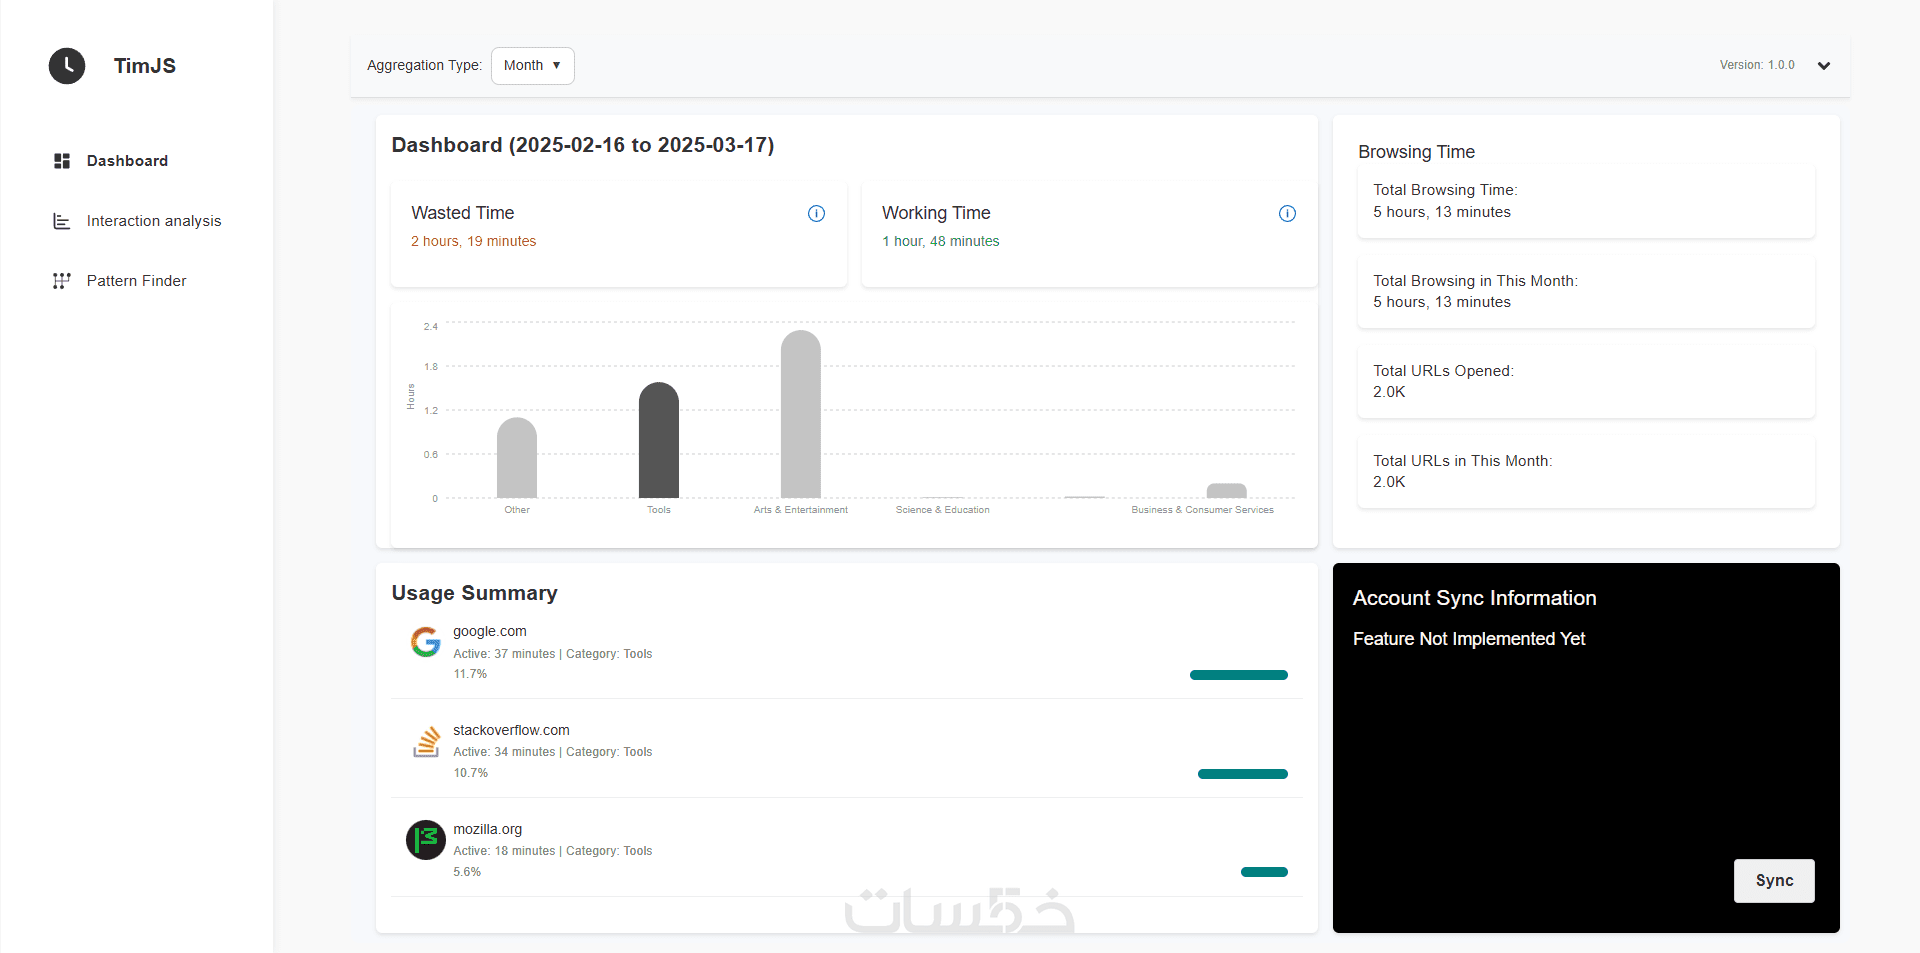Viewport: 1920px width, 953px height.
Task: Click the google.com usage entry title
Action: (x=490, y=631)
